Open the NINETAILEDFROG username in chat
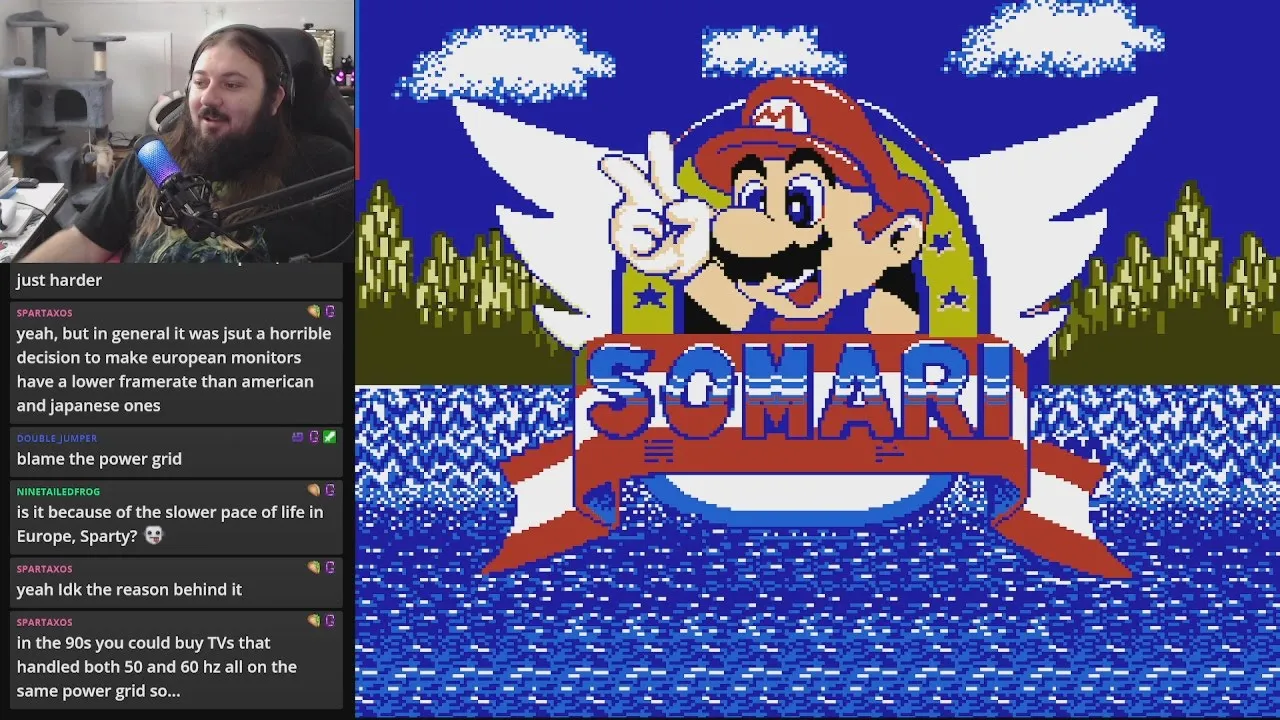The width and height of the screenshot is (1280, 720). tap(58, 491)
